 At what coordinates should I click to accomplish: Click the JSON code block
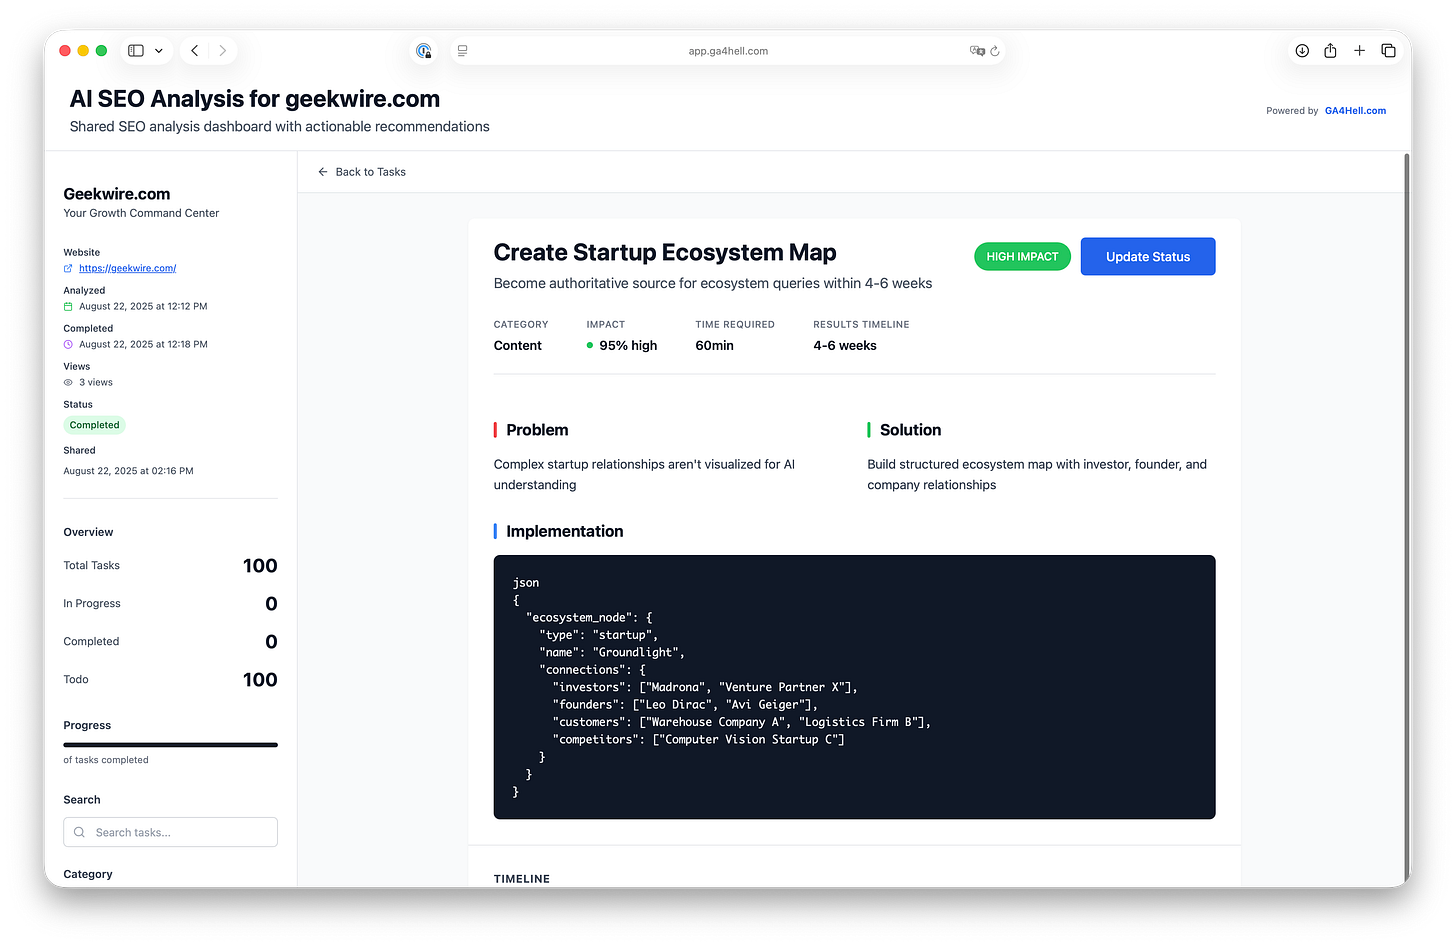tap(854, 687)
